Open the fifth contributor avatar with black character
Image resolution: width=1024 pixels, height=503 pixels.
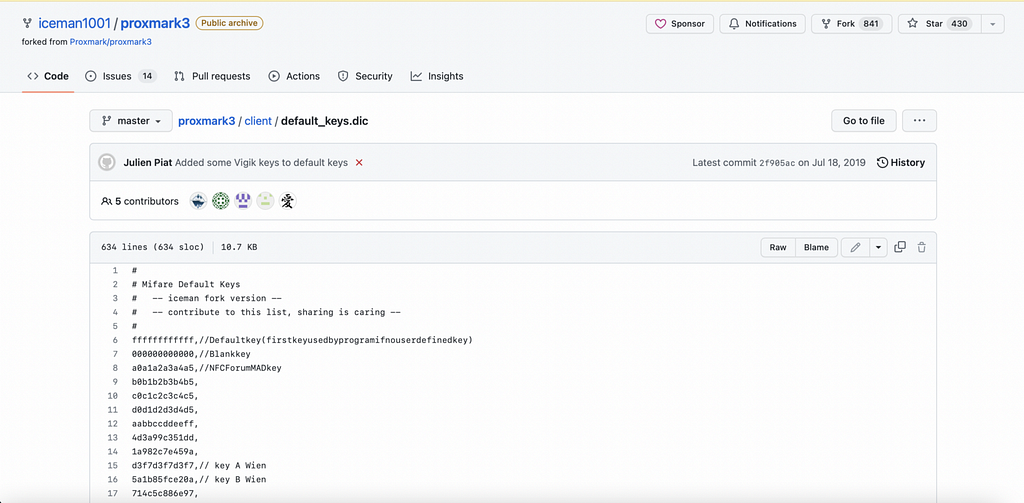coord(287,201)
